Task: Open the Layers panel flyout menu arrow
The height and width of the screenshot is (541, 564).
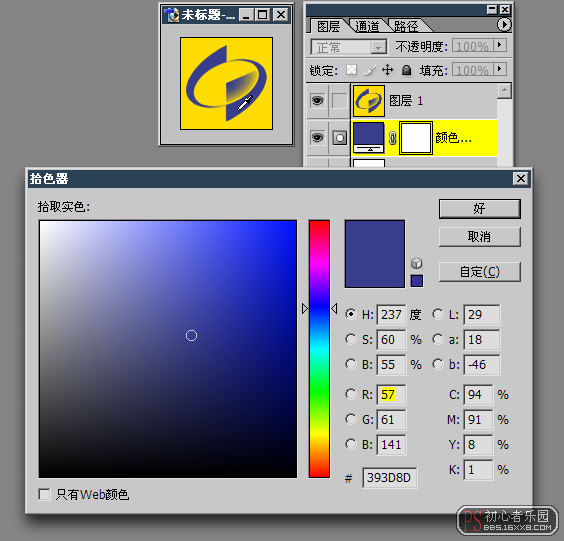Action: (504, 25)
